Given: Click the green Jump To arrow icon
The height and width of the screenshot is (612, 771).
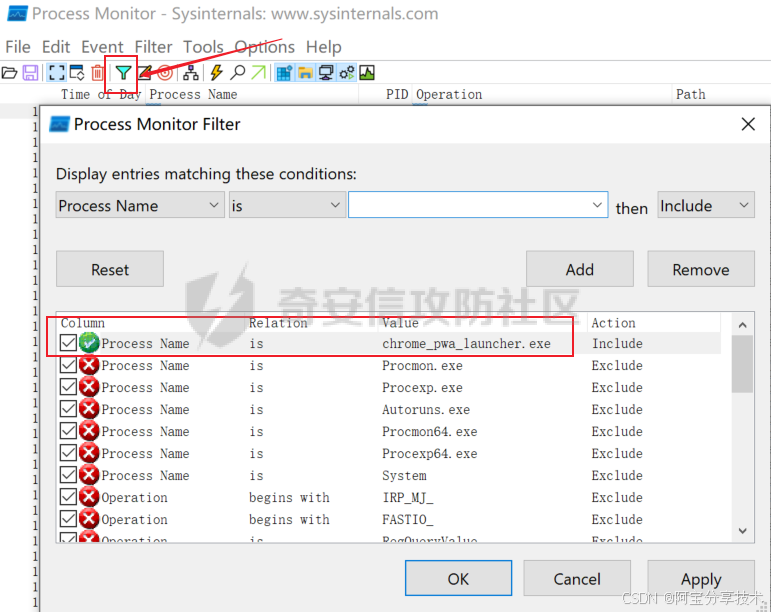Looking at the screenshot, I should point(259,73).
